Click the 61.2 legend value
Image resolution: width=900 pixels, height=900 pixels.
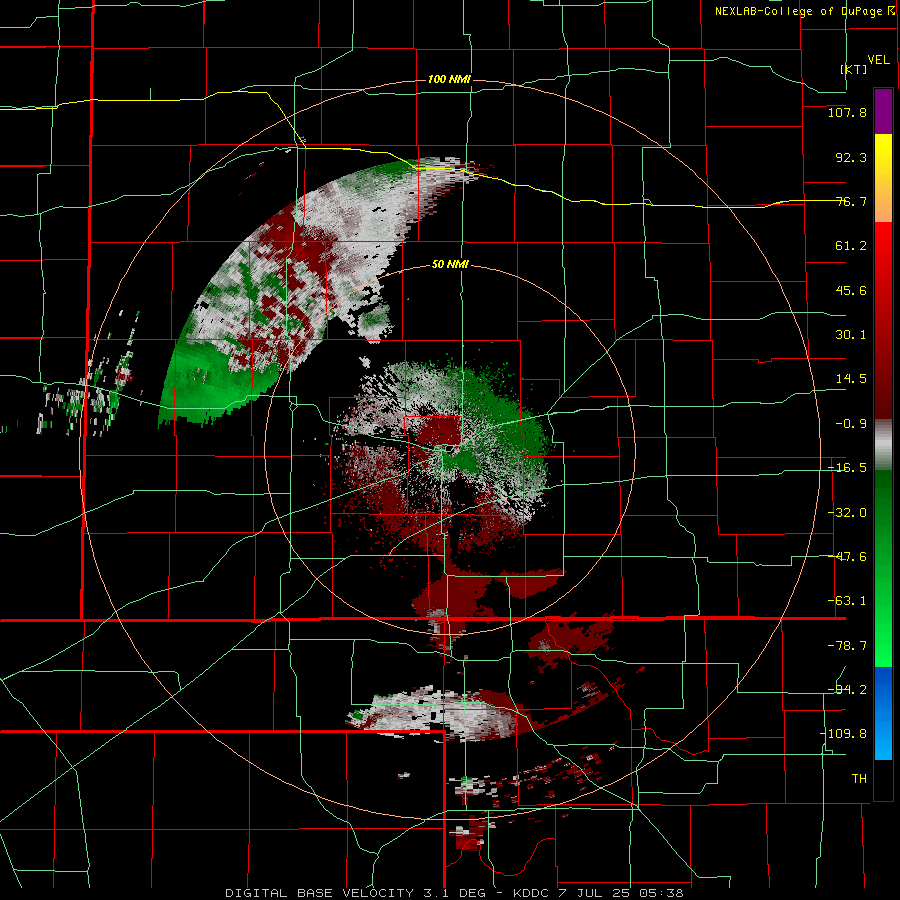click(x=851, y=246)
